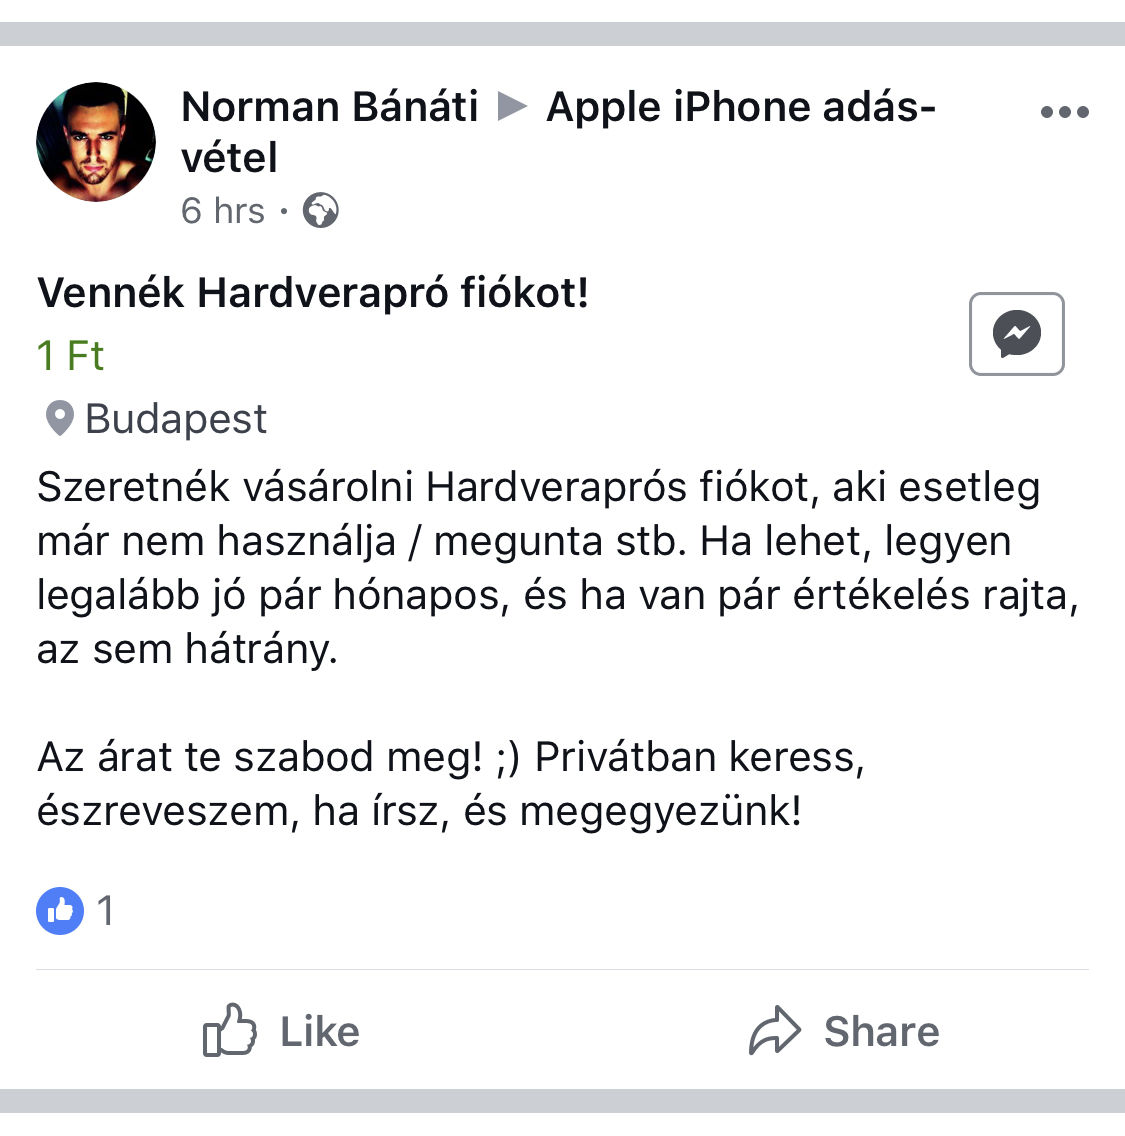The image size is (1125, 1136).
Task: Click the Budapest location text
Action: click(x=176, y=419)
